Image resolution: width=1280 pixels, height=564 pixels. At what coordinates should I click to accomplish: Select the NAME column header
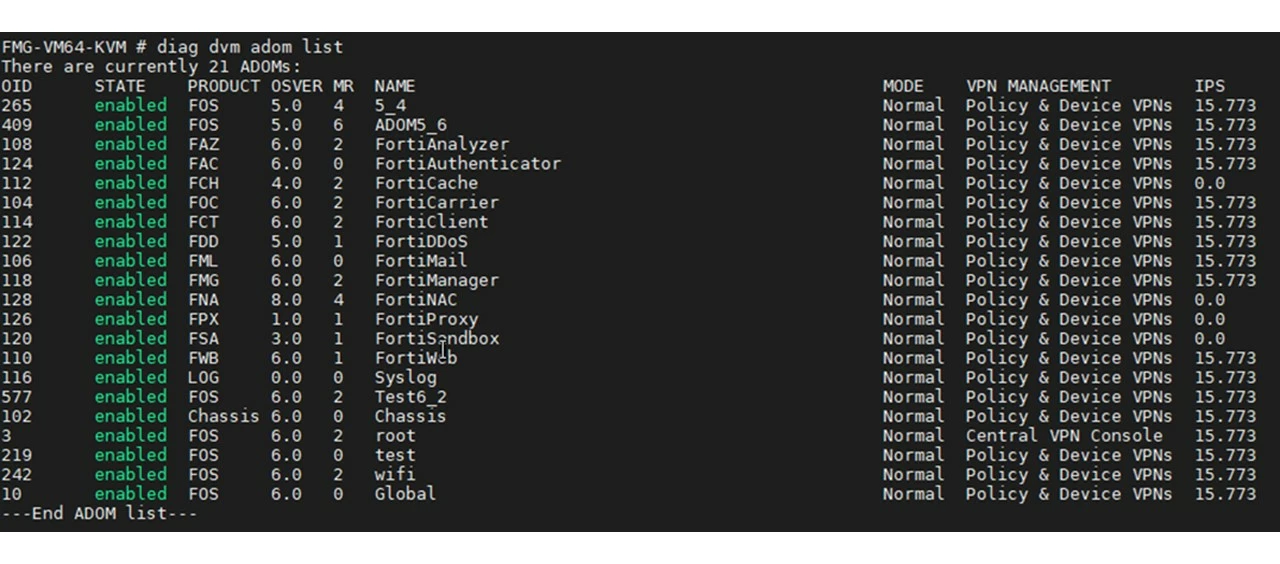395,86
